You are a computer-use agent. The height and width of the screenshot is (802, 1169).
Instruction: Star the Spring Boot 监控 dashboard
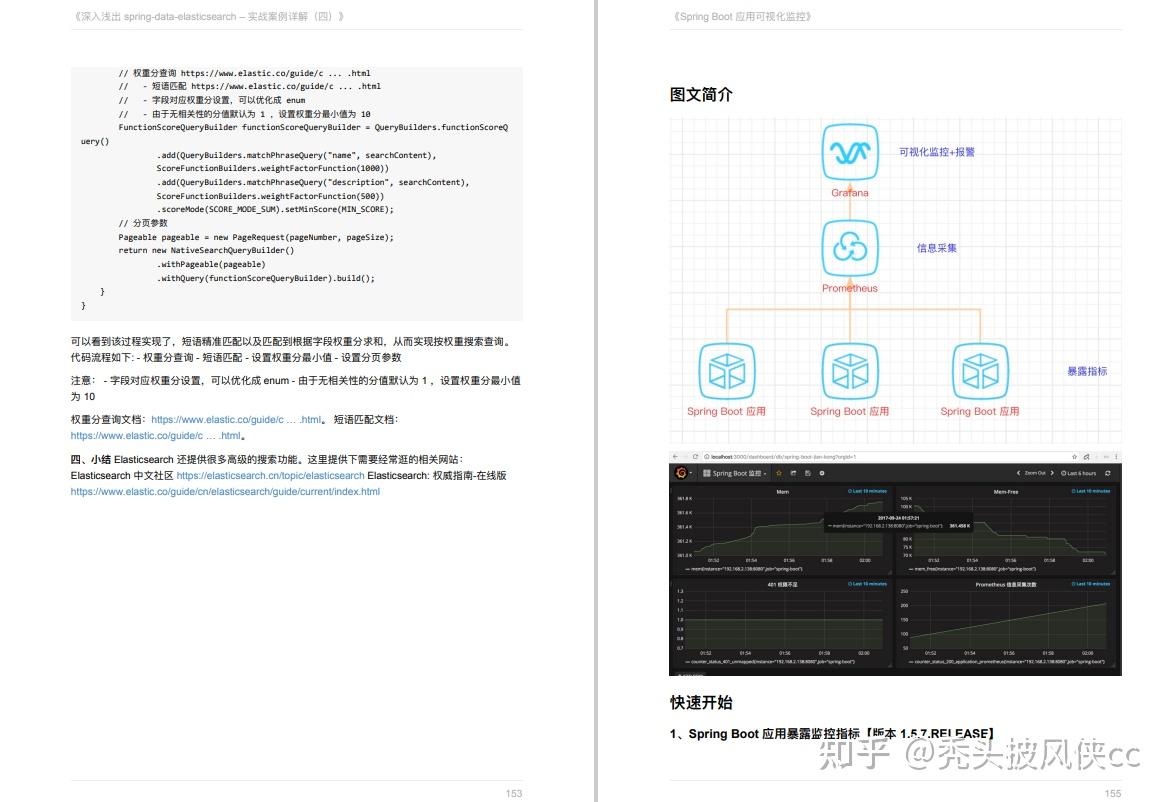[778, 472]
